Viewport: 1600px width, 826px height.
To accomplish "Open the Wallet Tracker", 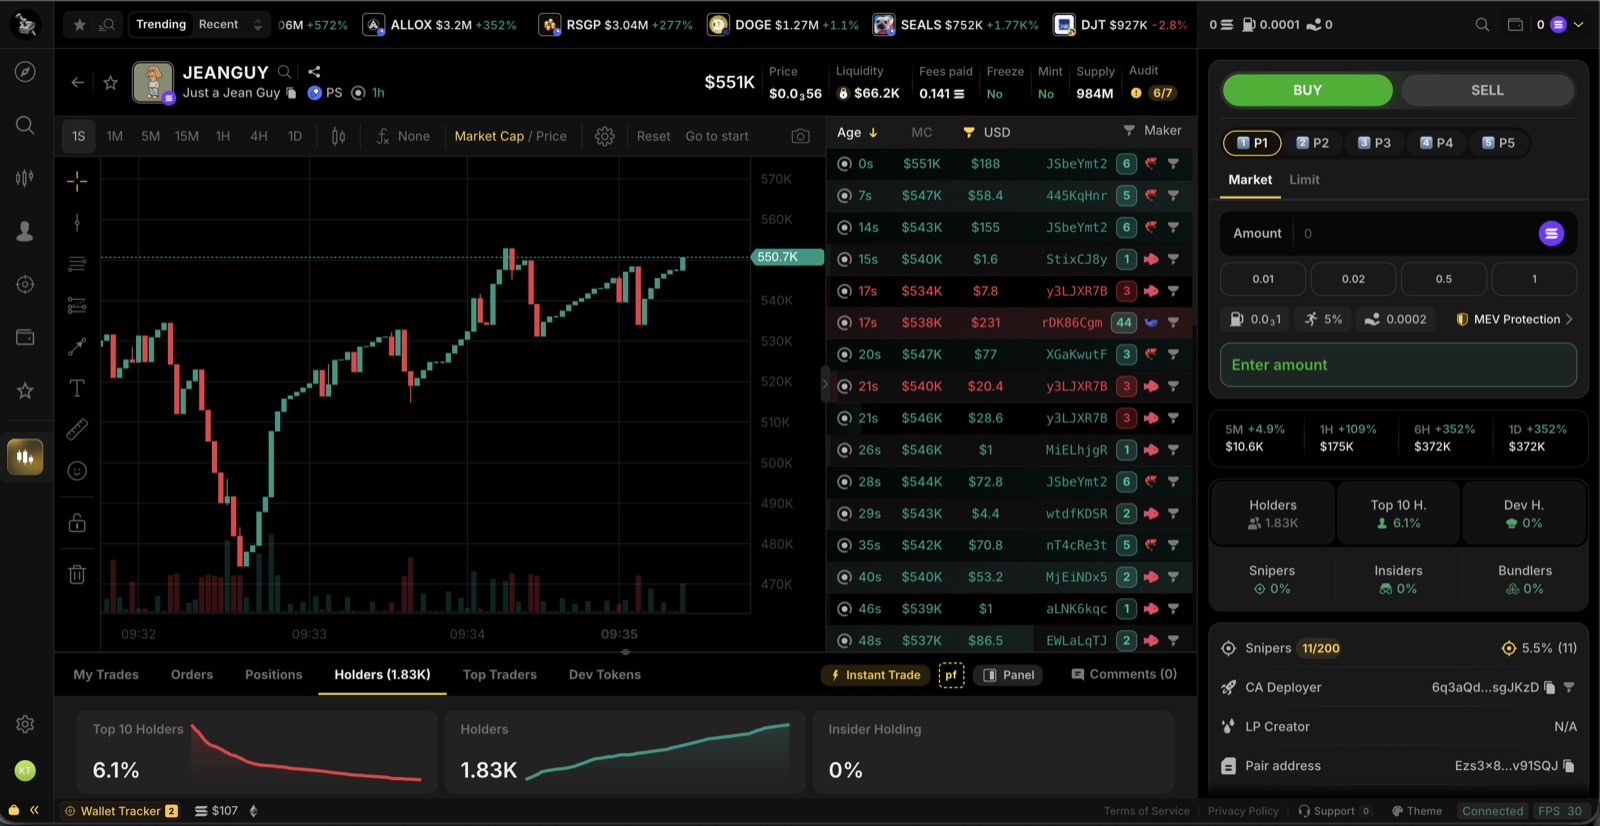I will 121,811.
